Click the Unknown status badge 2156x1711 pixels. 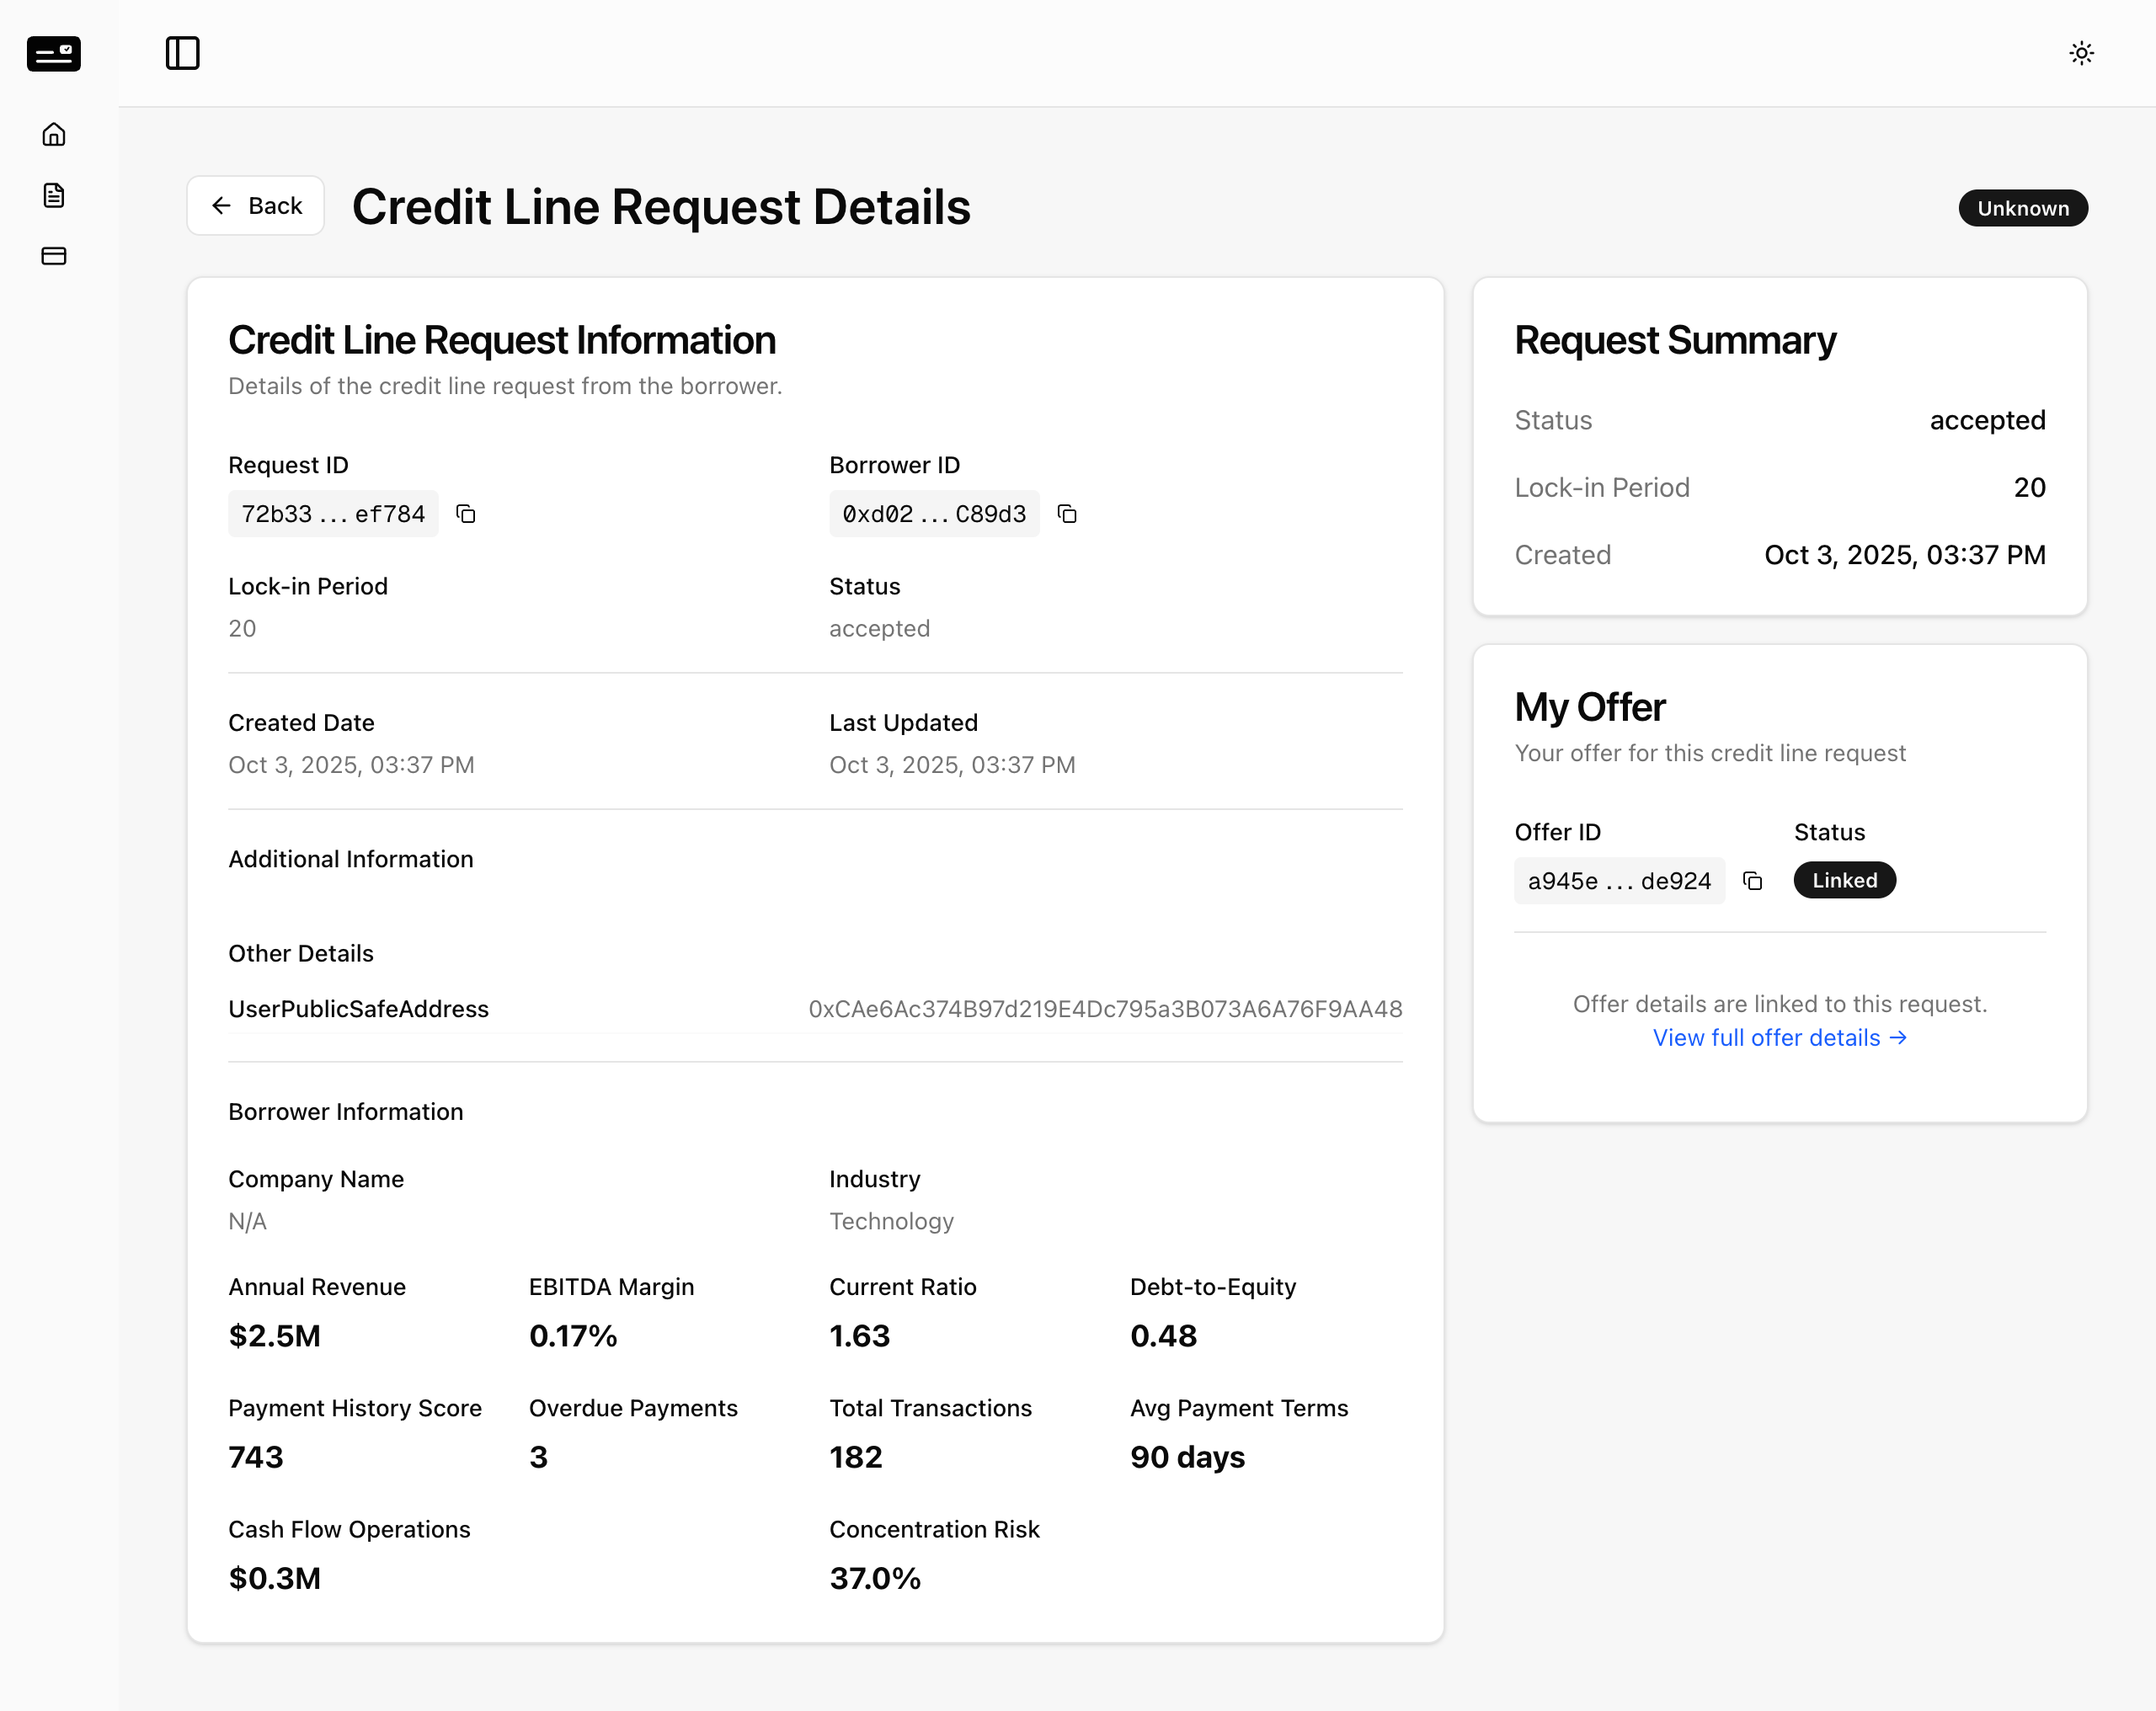click(2022, 208)
